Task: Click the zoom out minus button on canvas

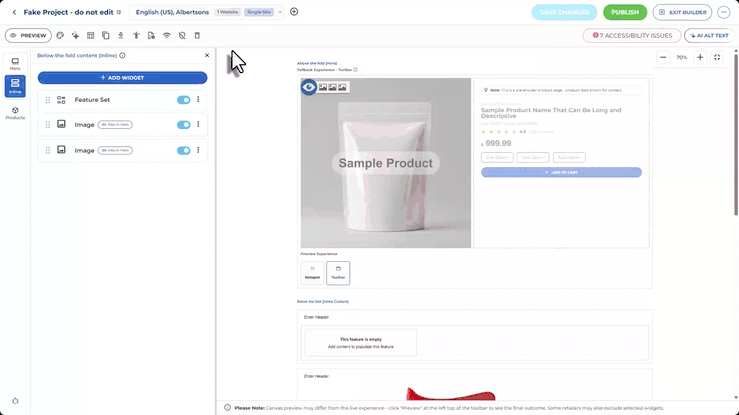Action: click(663, 57)
